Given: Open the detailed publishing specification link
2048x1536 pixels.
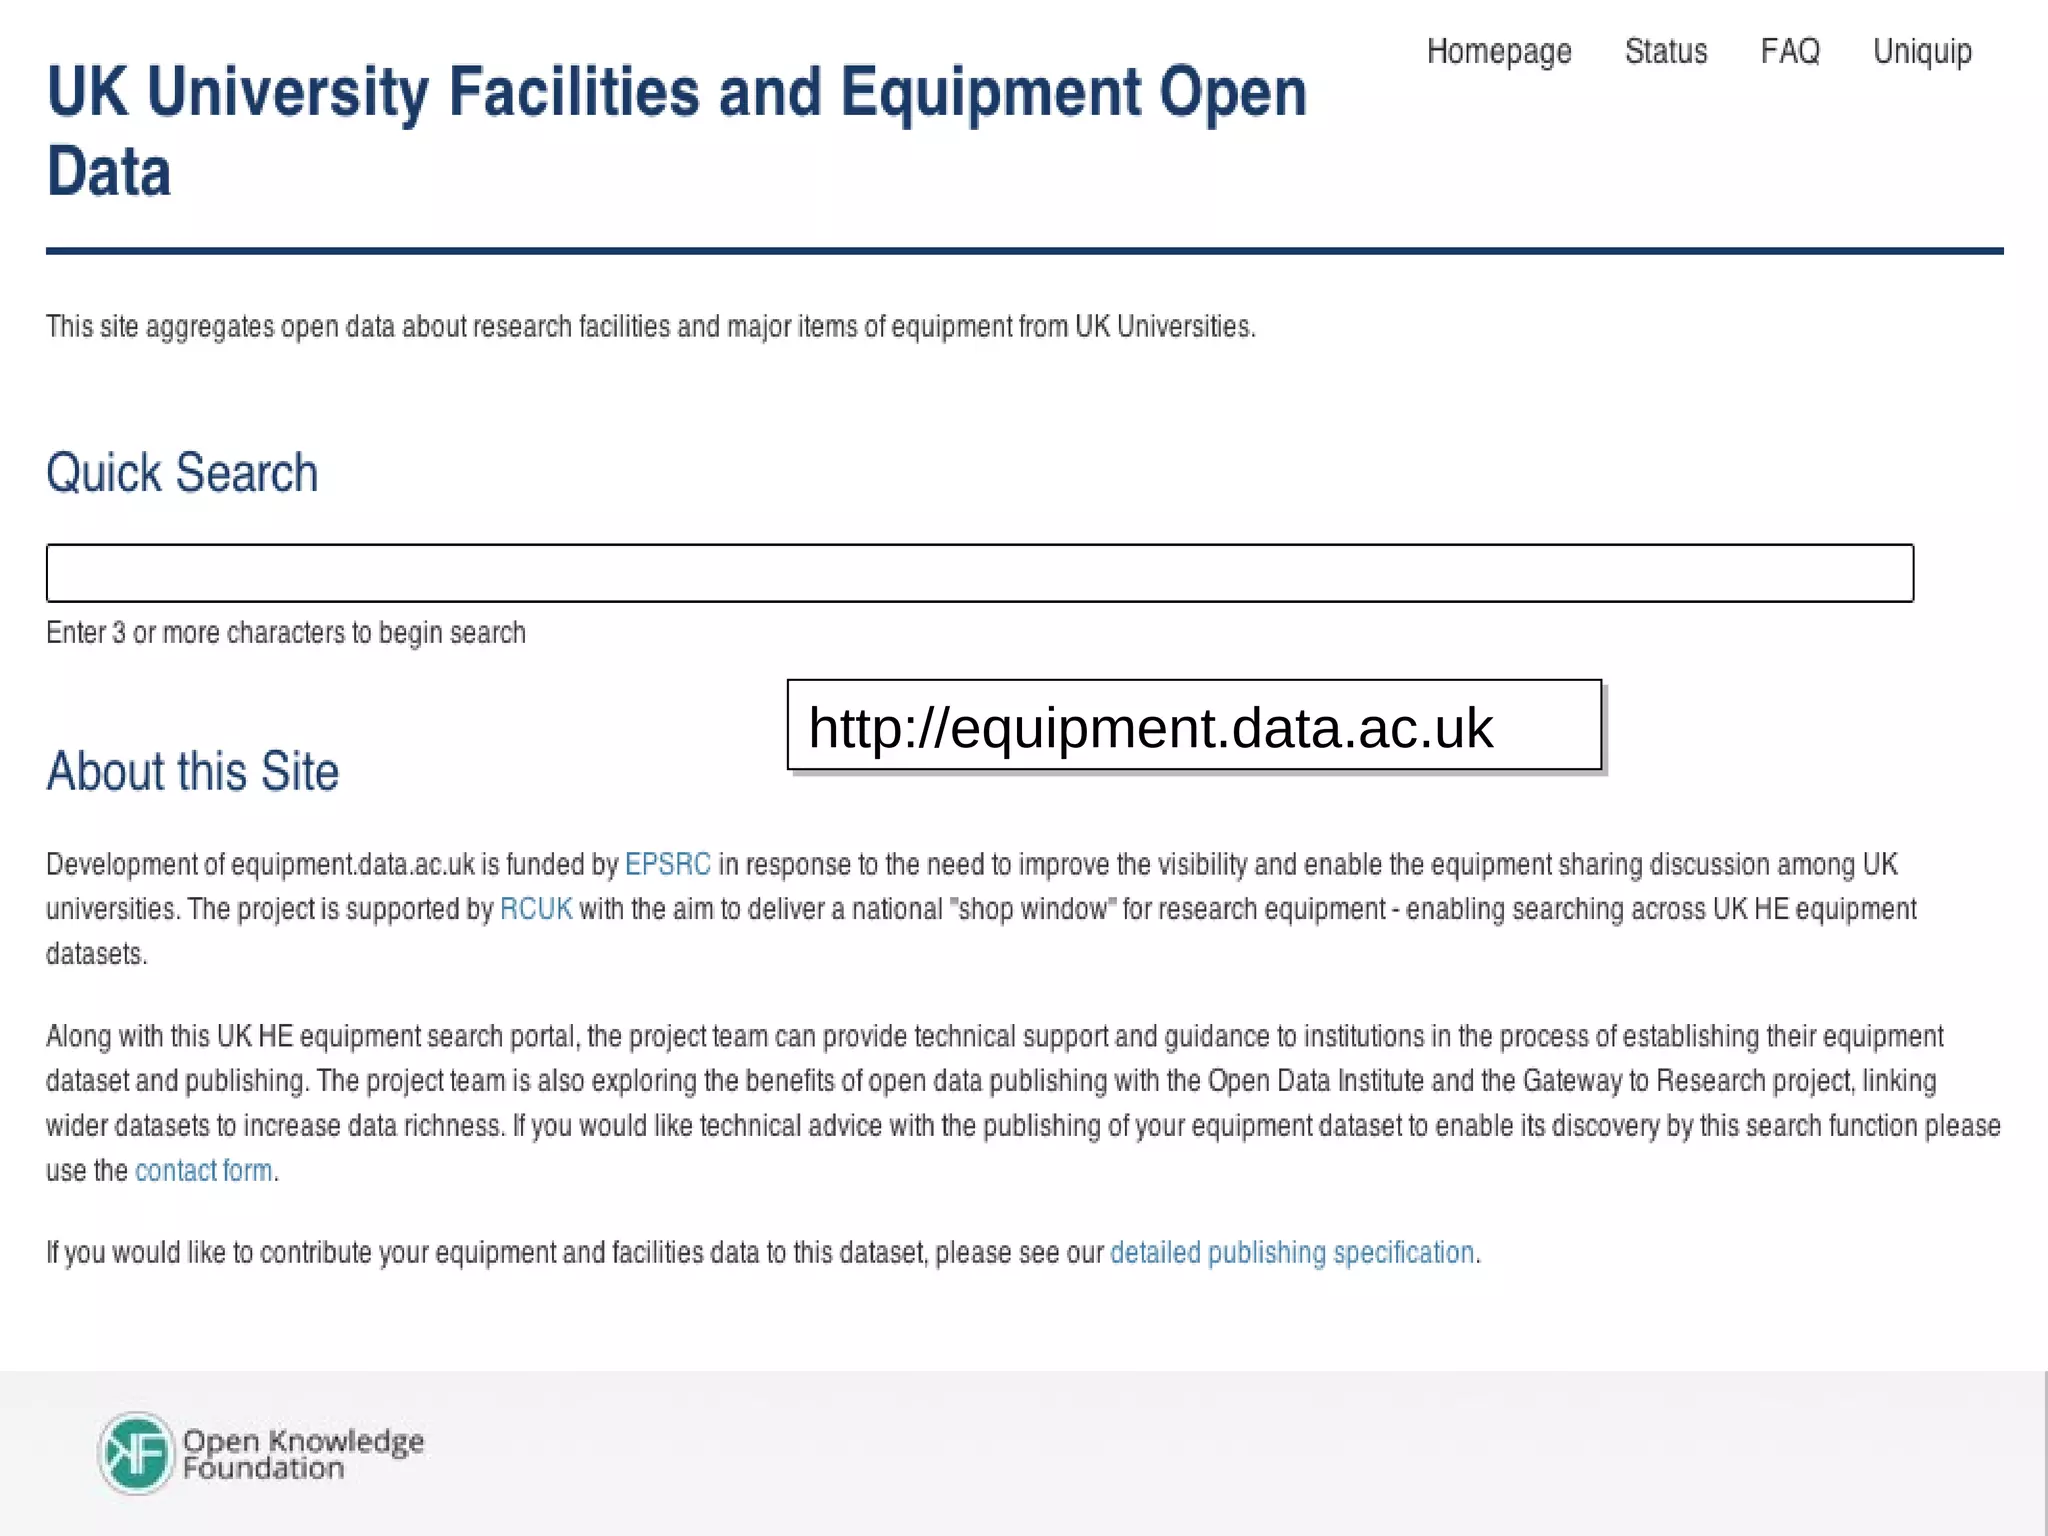Looking at the screenshot, I should pos(1292,1252).
